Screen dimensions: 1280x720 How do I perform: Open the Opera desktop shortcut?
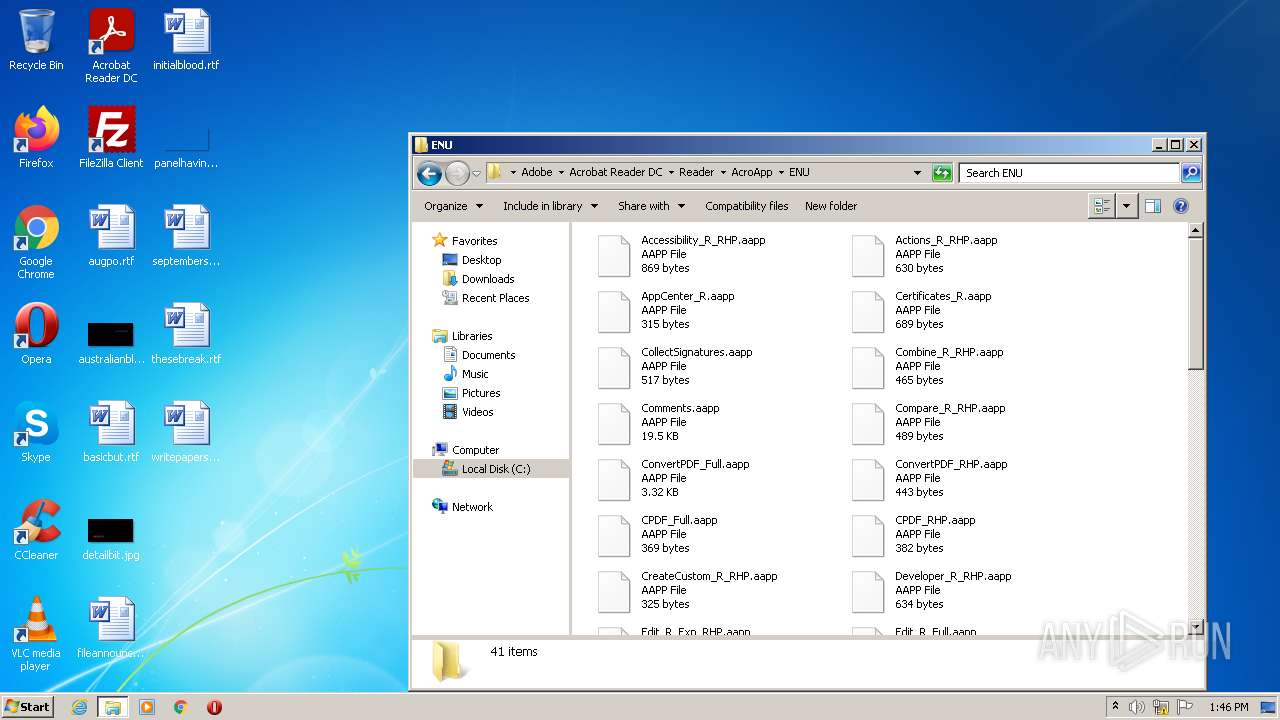pos(36,334)
